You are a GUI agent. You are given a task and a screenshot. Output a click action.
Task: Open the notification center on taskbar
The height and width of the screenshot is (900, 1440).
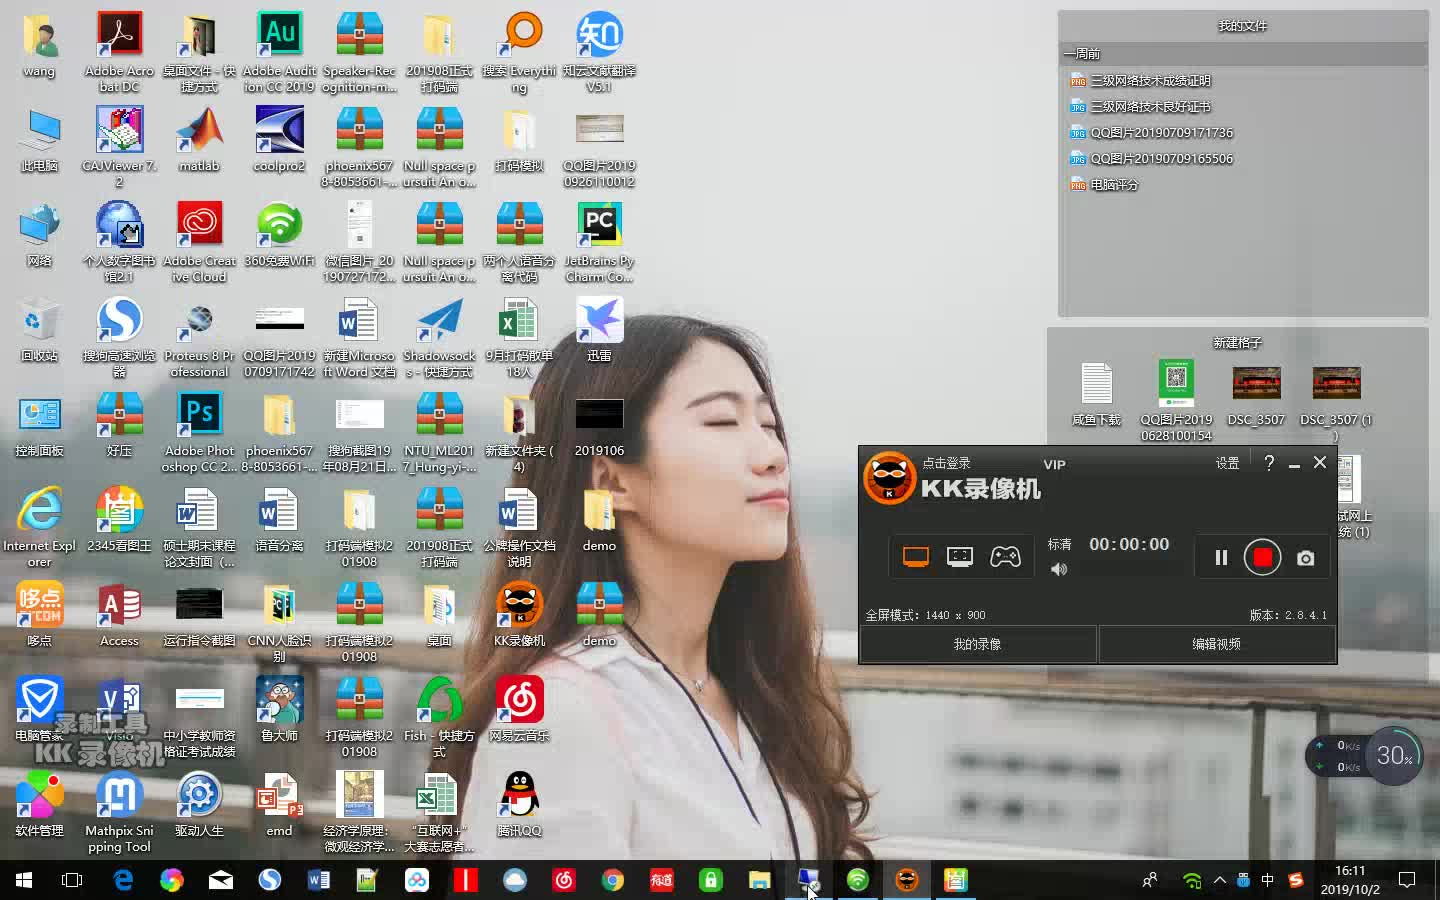pos(1407,880)
